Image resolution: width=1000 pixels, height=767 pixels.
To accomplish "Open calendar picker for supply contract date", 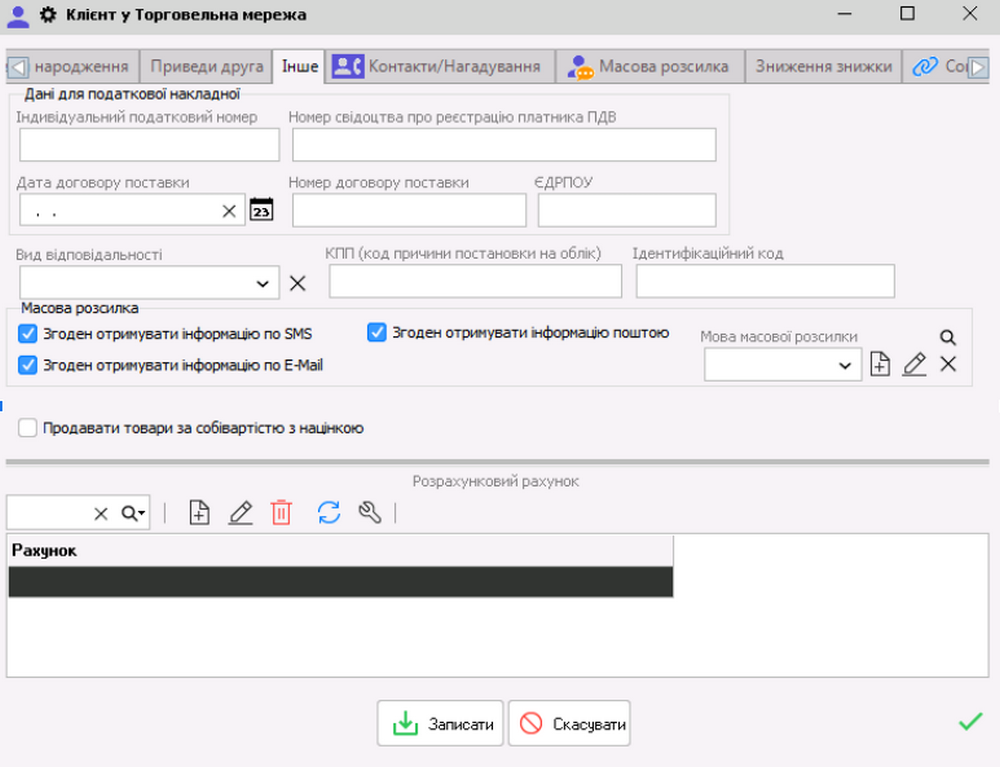I will click(x=261, y=210).
